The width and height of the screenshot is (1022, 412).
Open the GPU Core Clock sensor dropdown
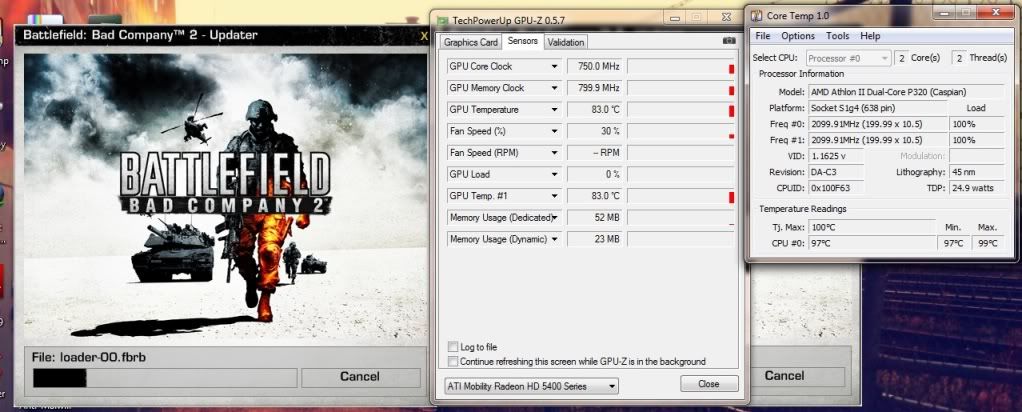point(555,67)
